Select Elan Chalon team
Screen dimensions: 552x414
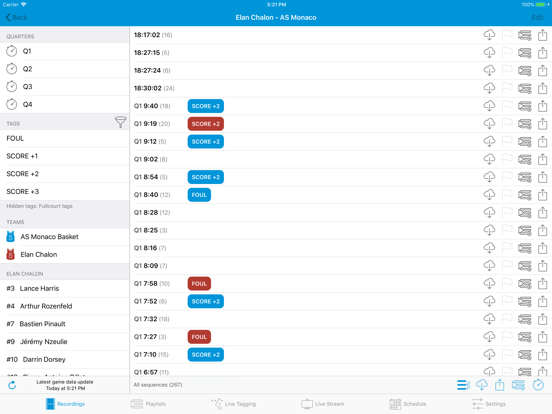point(65,254)
